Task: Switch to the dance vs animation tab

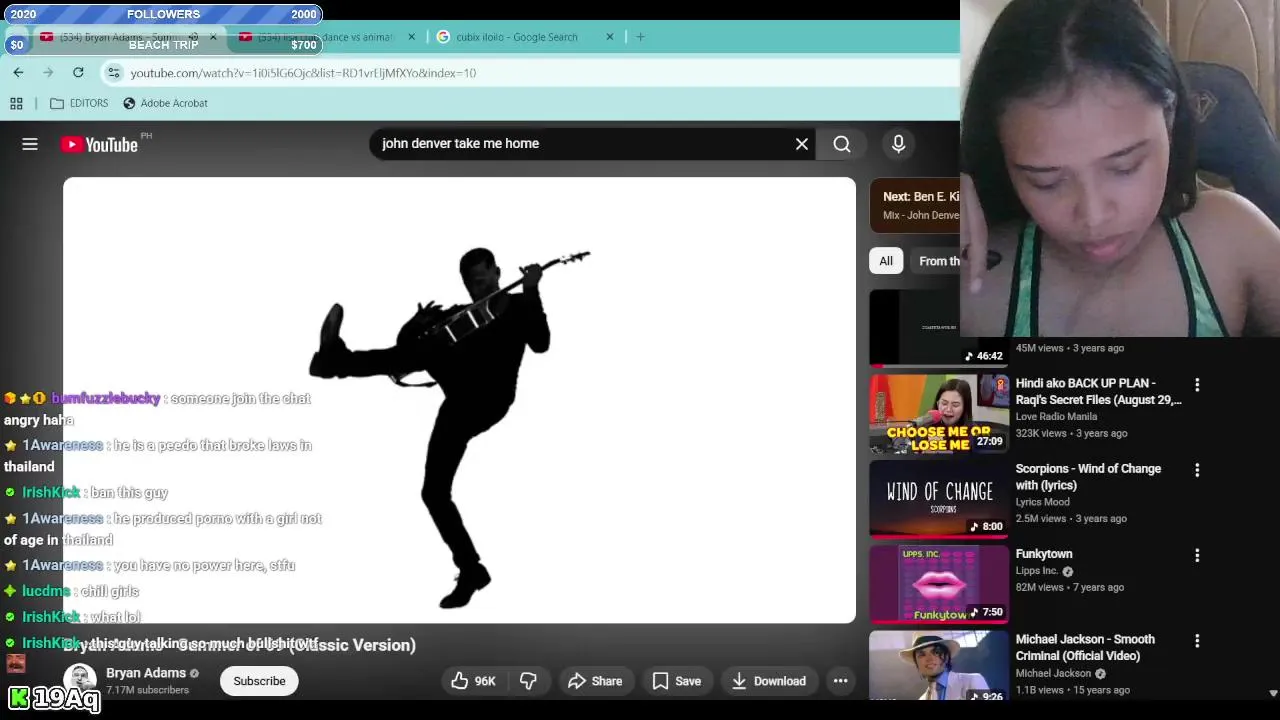Action: pyautogui.click(x=325, y=37)
